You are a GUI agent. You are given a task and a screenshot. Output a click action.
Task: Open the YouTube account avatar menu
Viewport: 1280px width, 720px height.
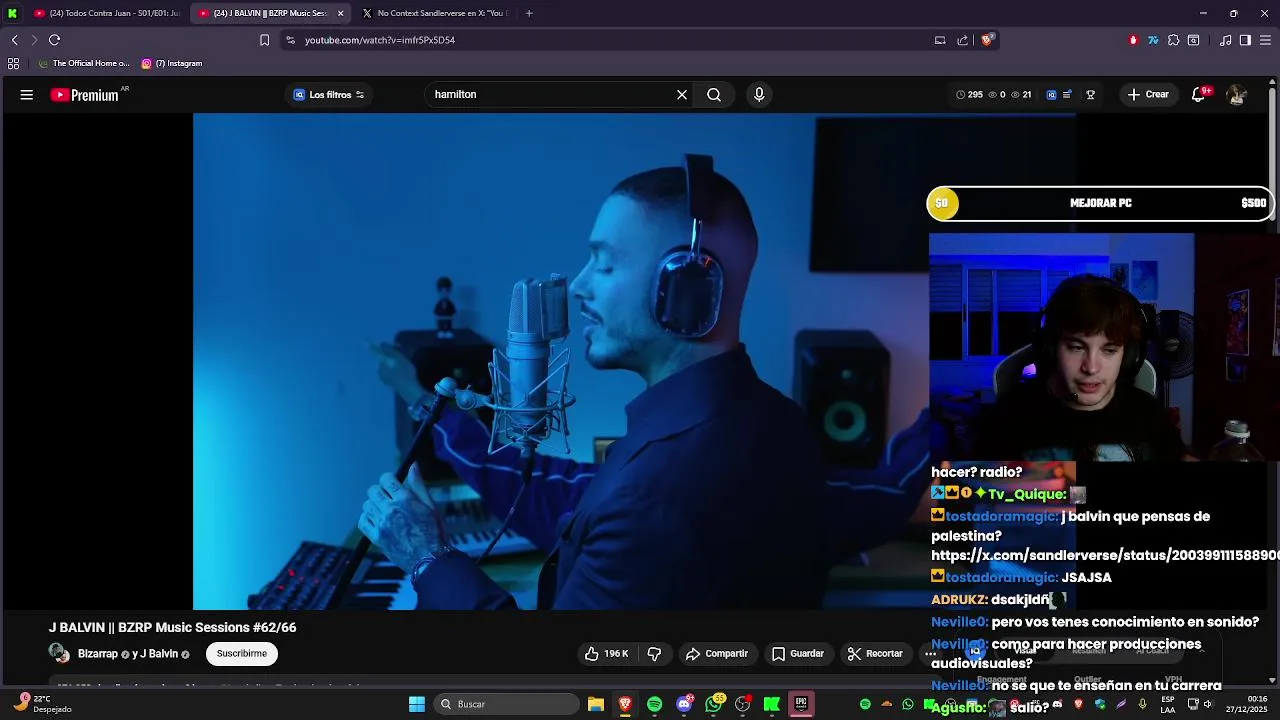[1236, 95]
